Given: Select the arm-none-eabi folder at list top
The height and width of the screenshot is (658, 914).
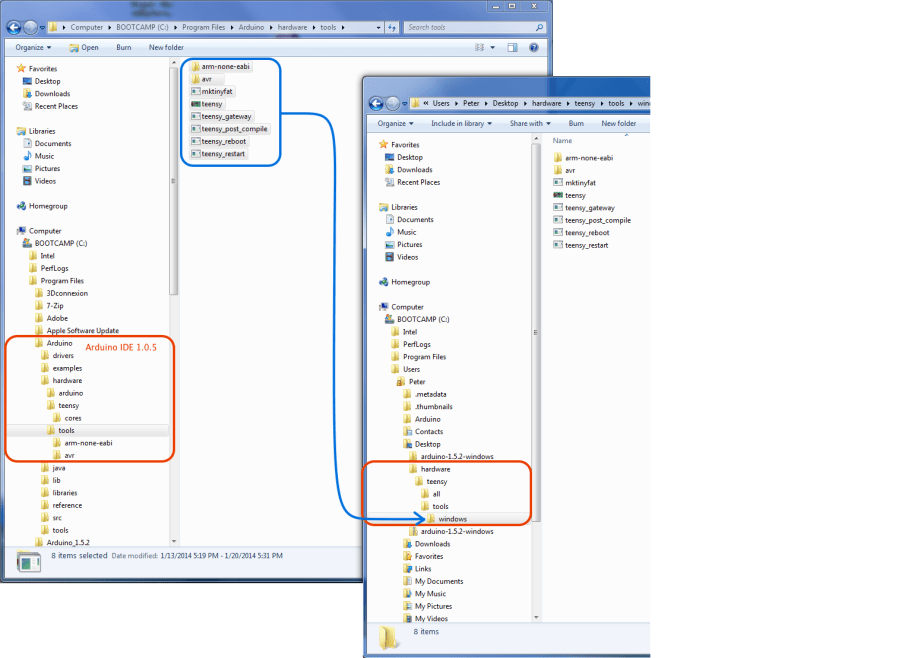Looking at the screenshot, I should [x=224, y=66].
